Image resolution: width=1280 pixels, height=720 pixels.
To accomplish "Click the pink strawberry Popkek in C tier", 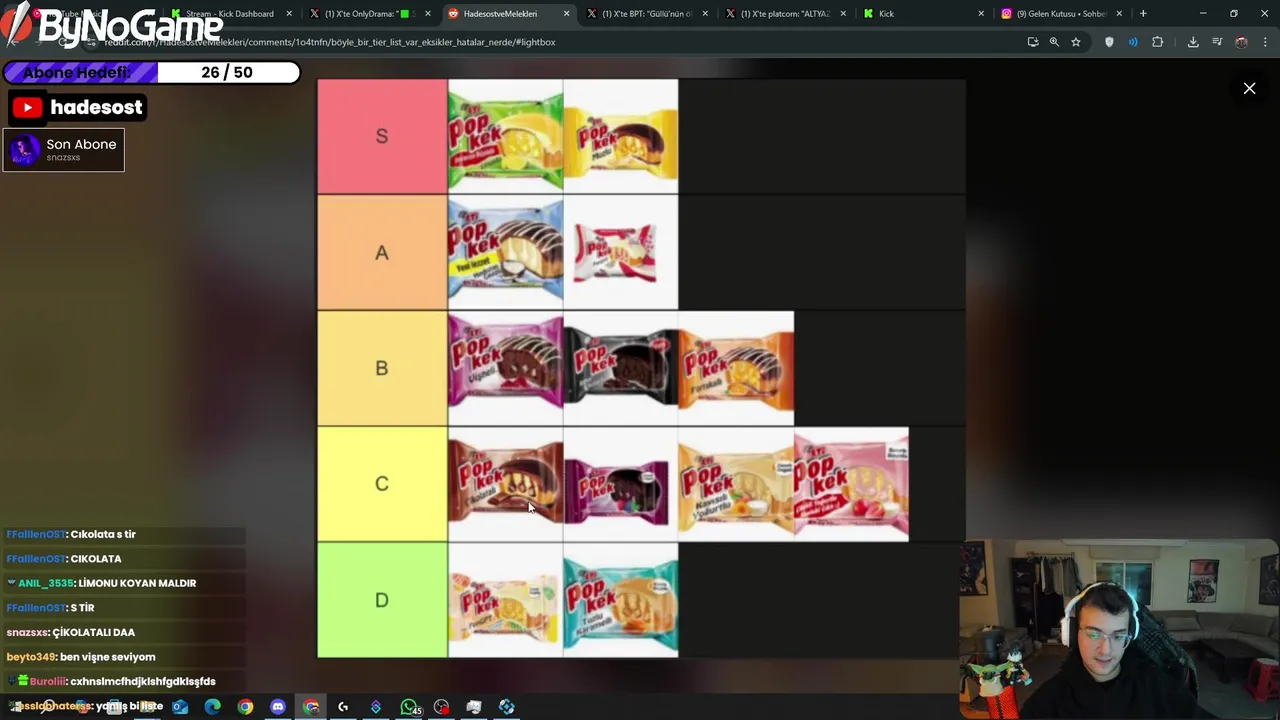I will (x=852, y=484).
